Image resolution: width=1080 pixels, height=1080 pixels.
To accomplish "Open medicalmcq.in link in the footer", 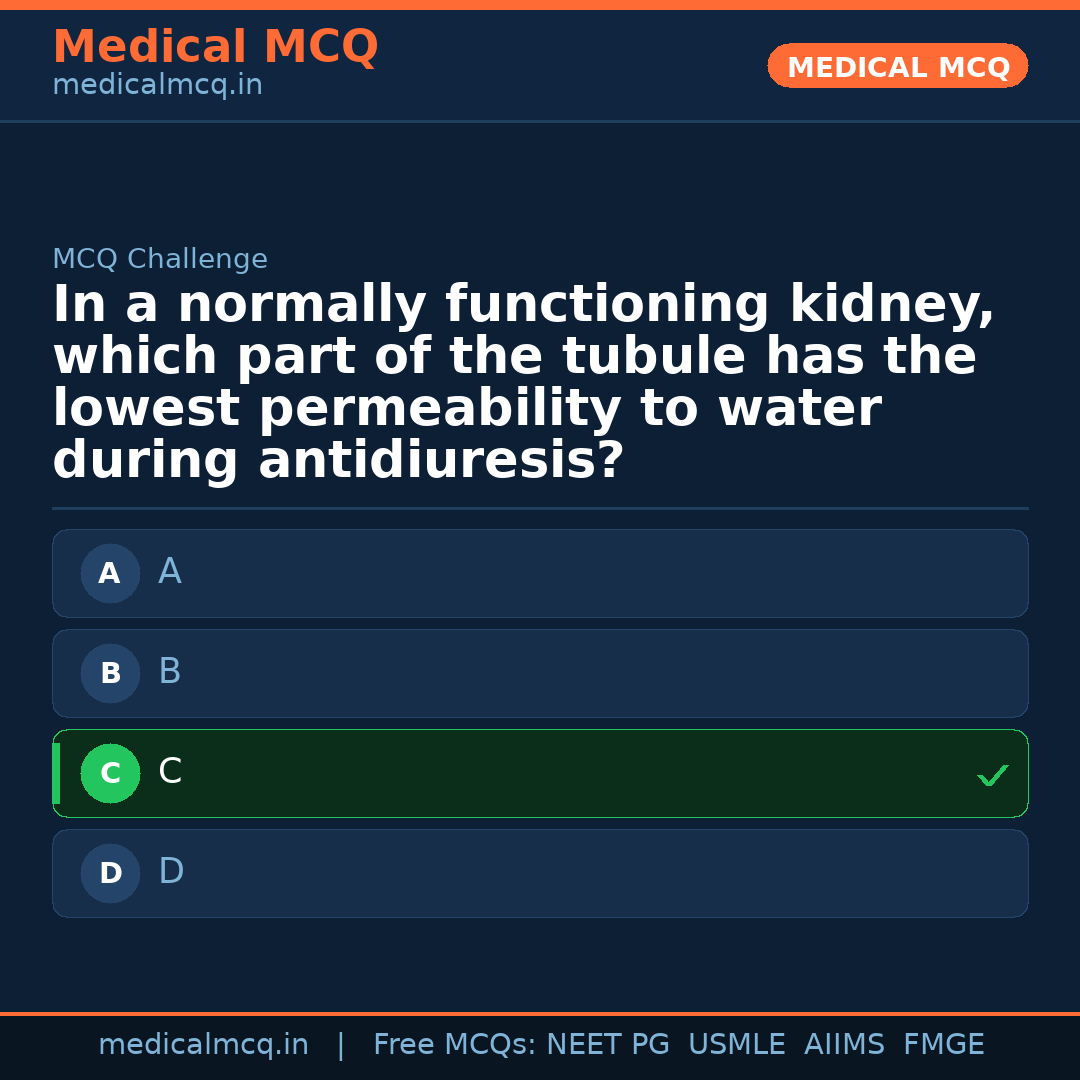I will [203, 1045].
